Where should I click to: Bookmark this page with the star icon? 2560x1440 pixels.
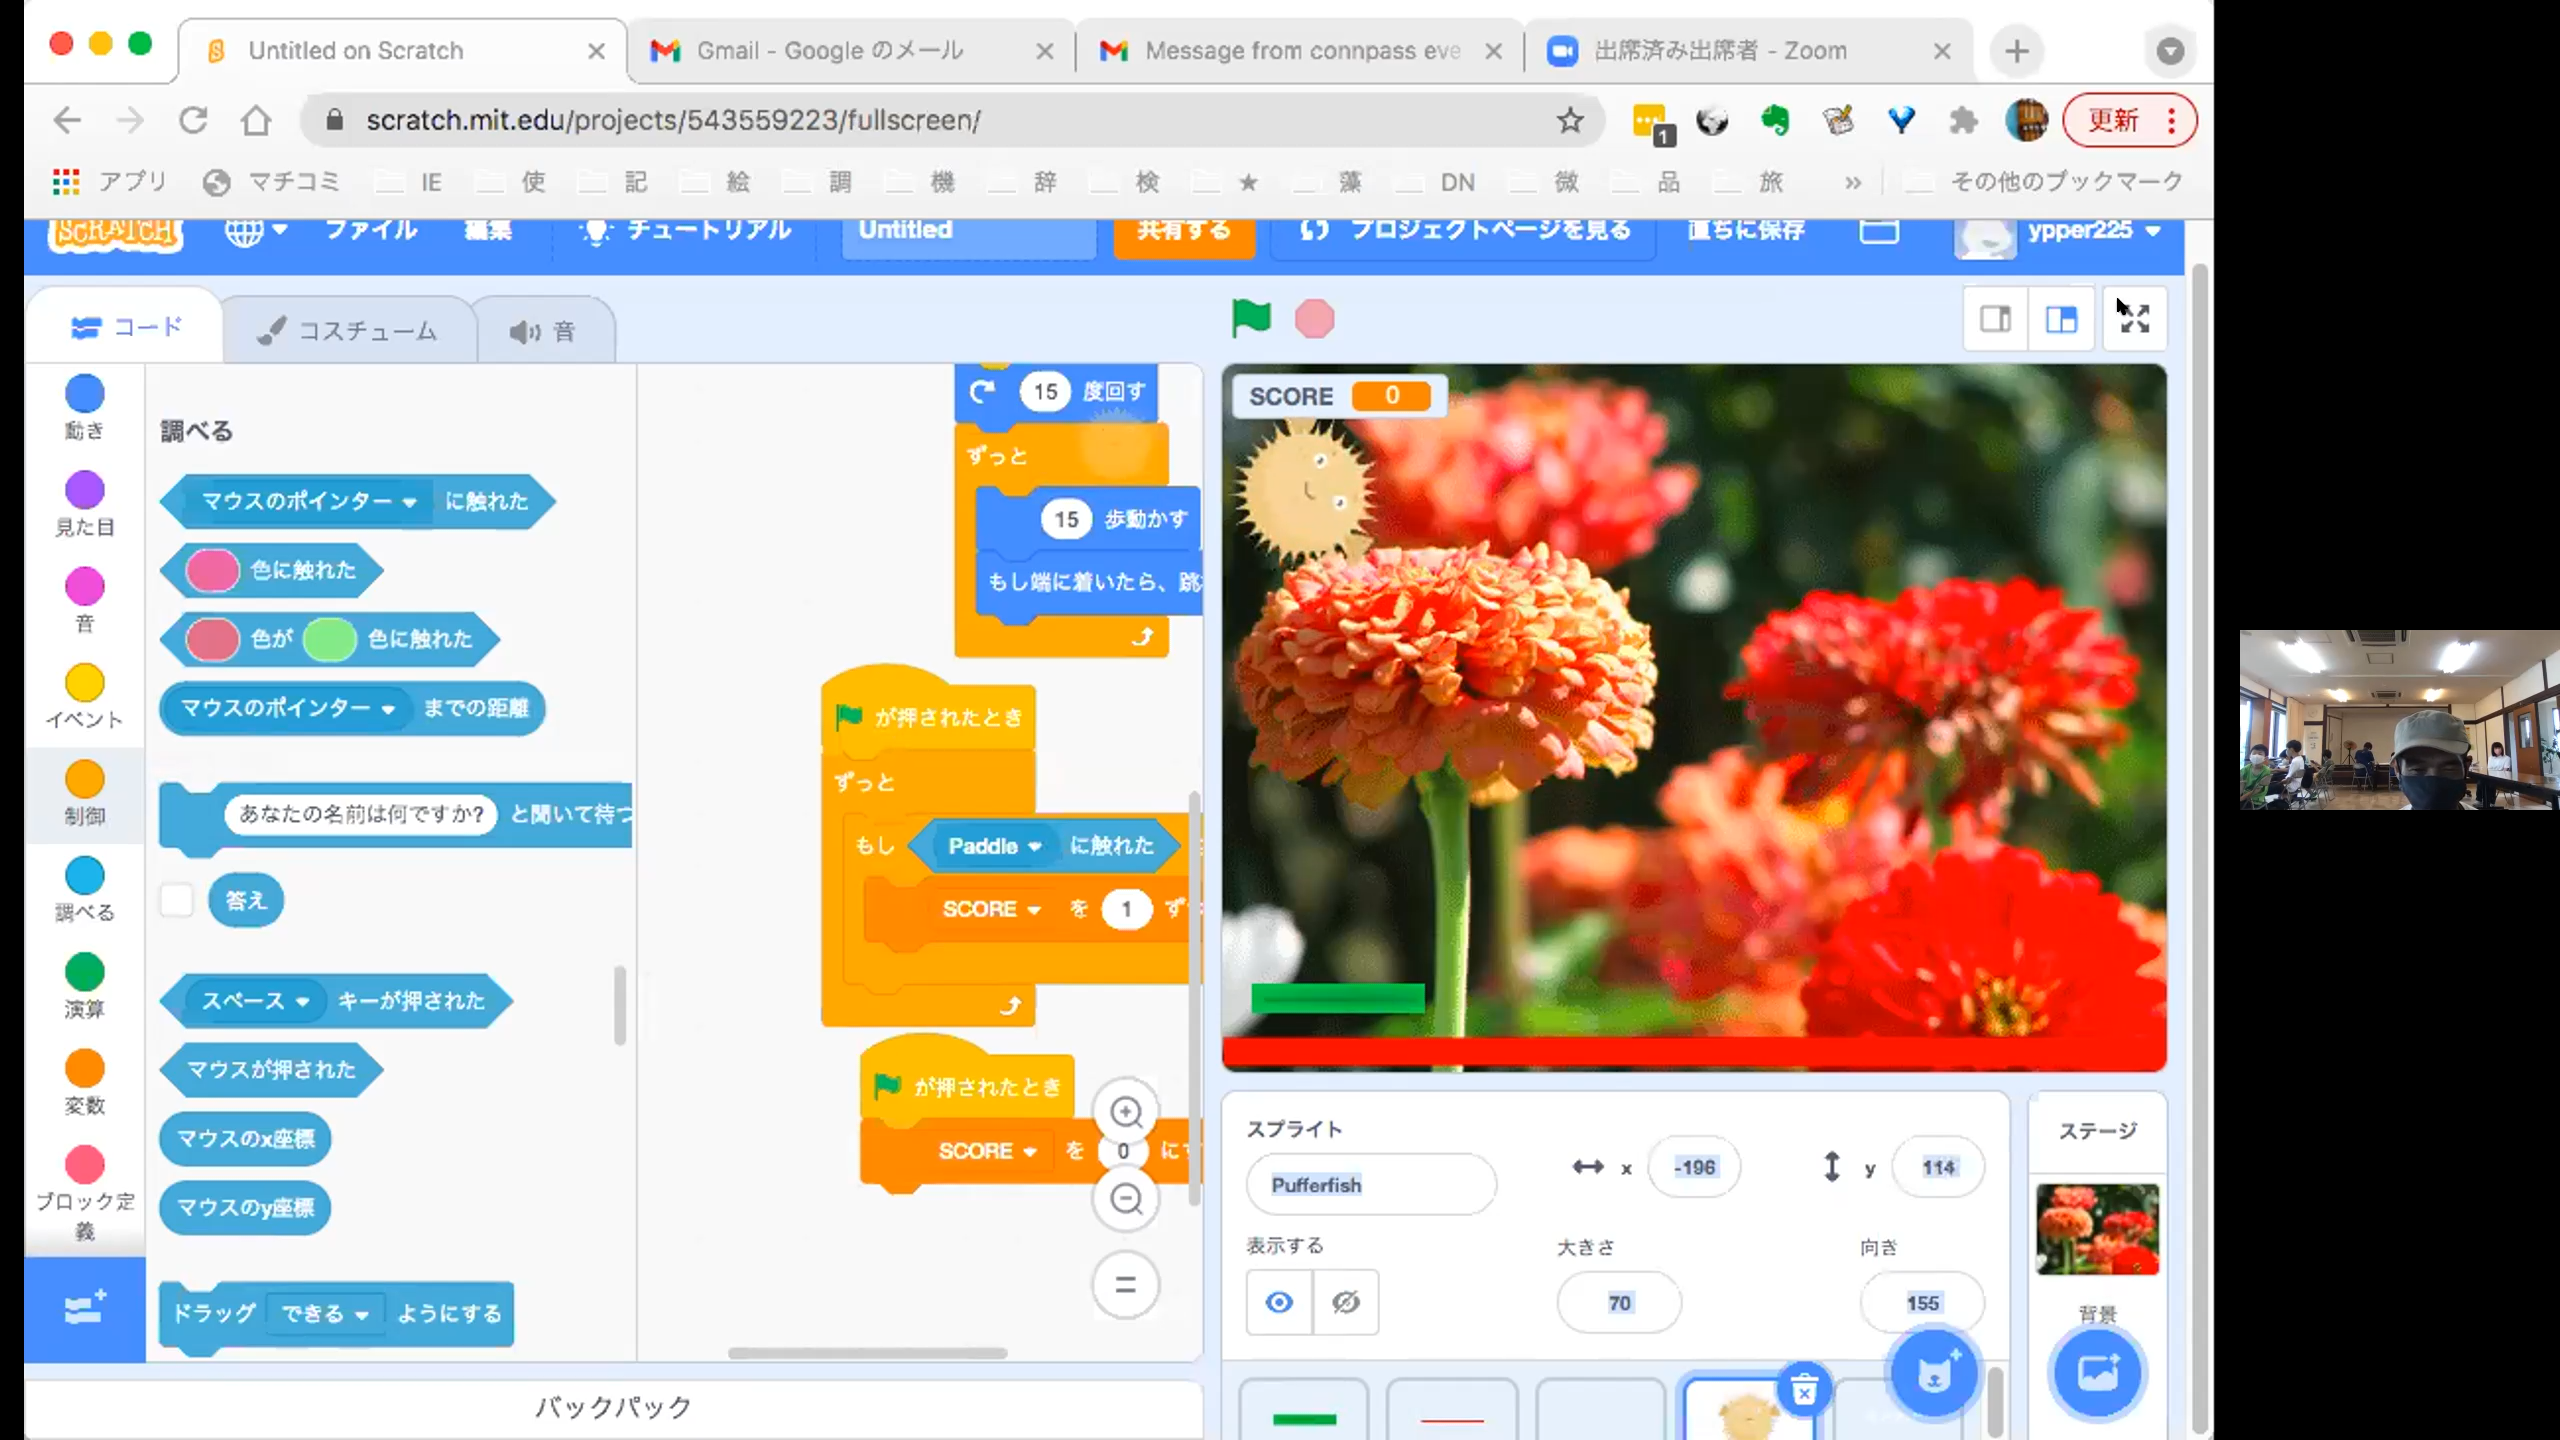pyautogui.click(x=1570, y=121)
